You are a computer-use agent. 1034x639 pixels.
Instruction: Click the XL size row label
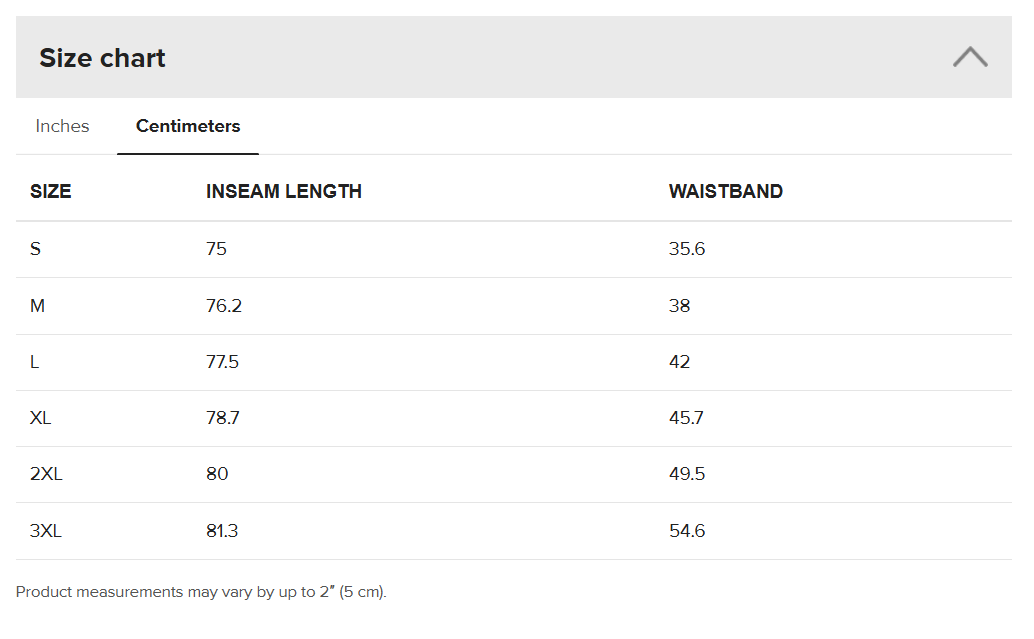[41, 418]
